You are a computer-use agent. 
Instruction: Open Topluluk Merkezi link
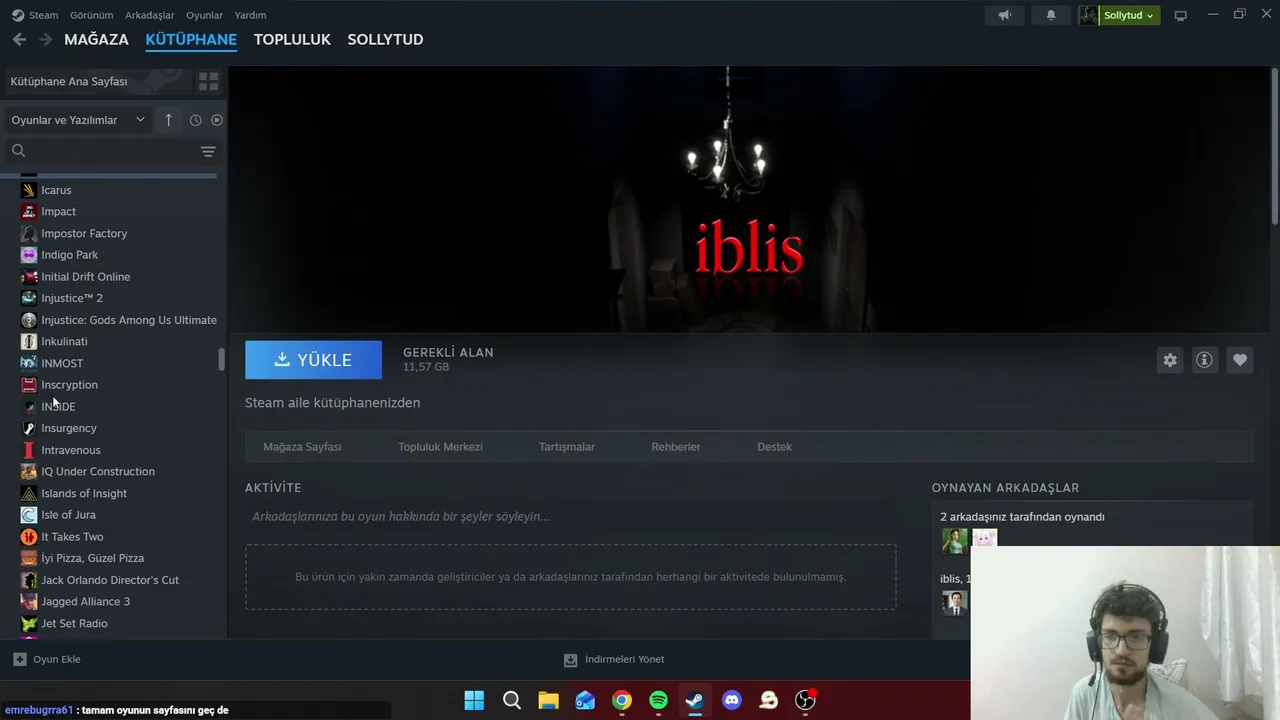[x=440, y=447]
